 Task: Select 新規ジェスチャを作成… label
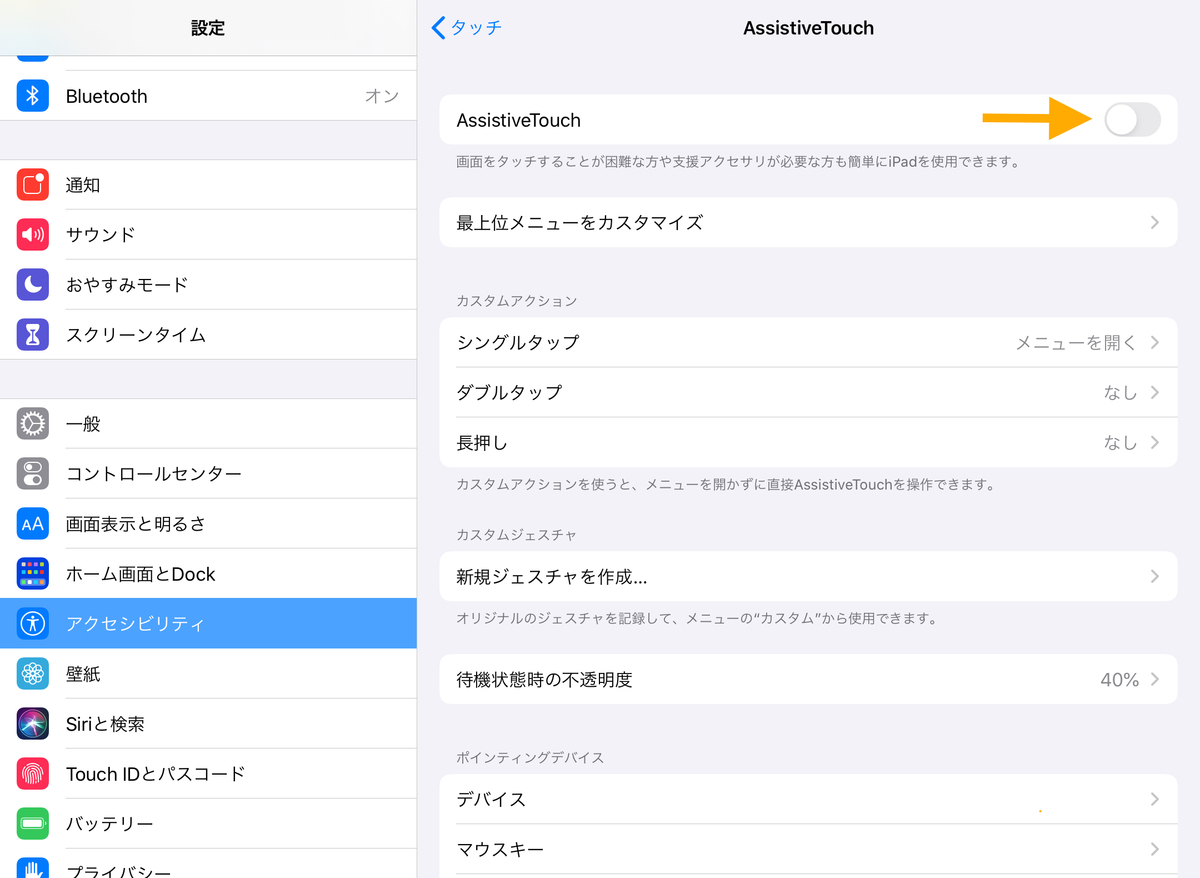coord(552,577)
